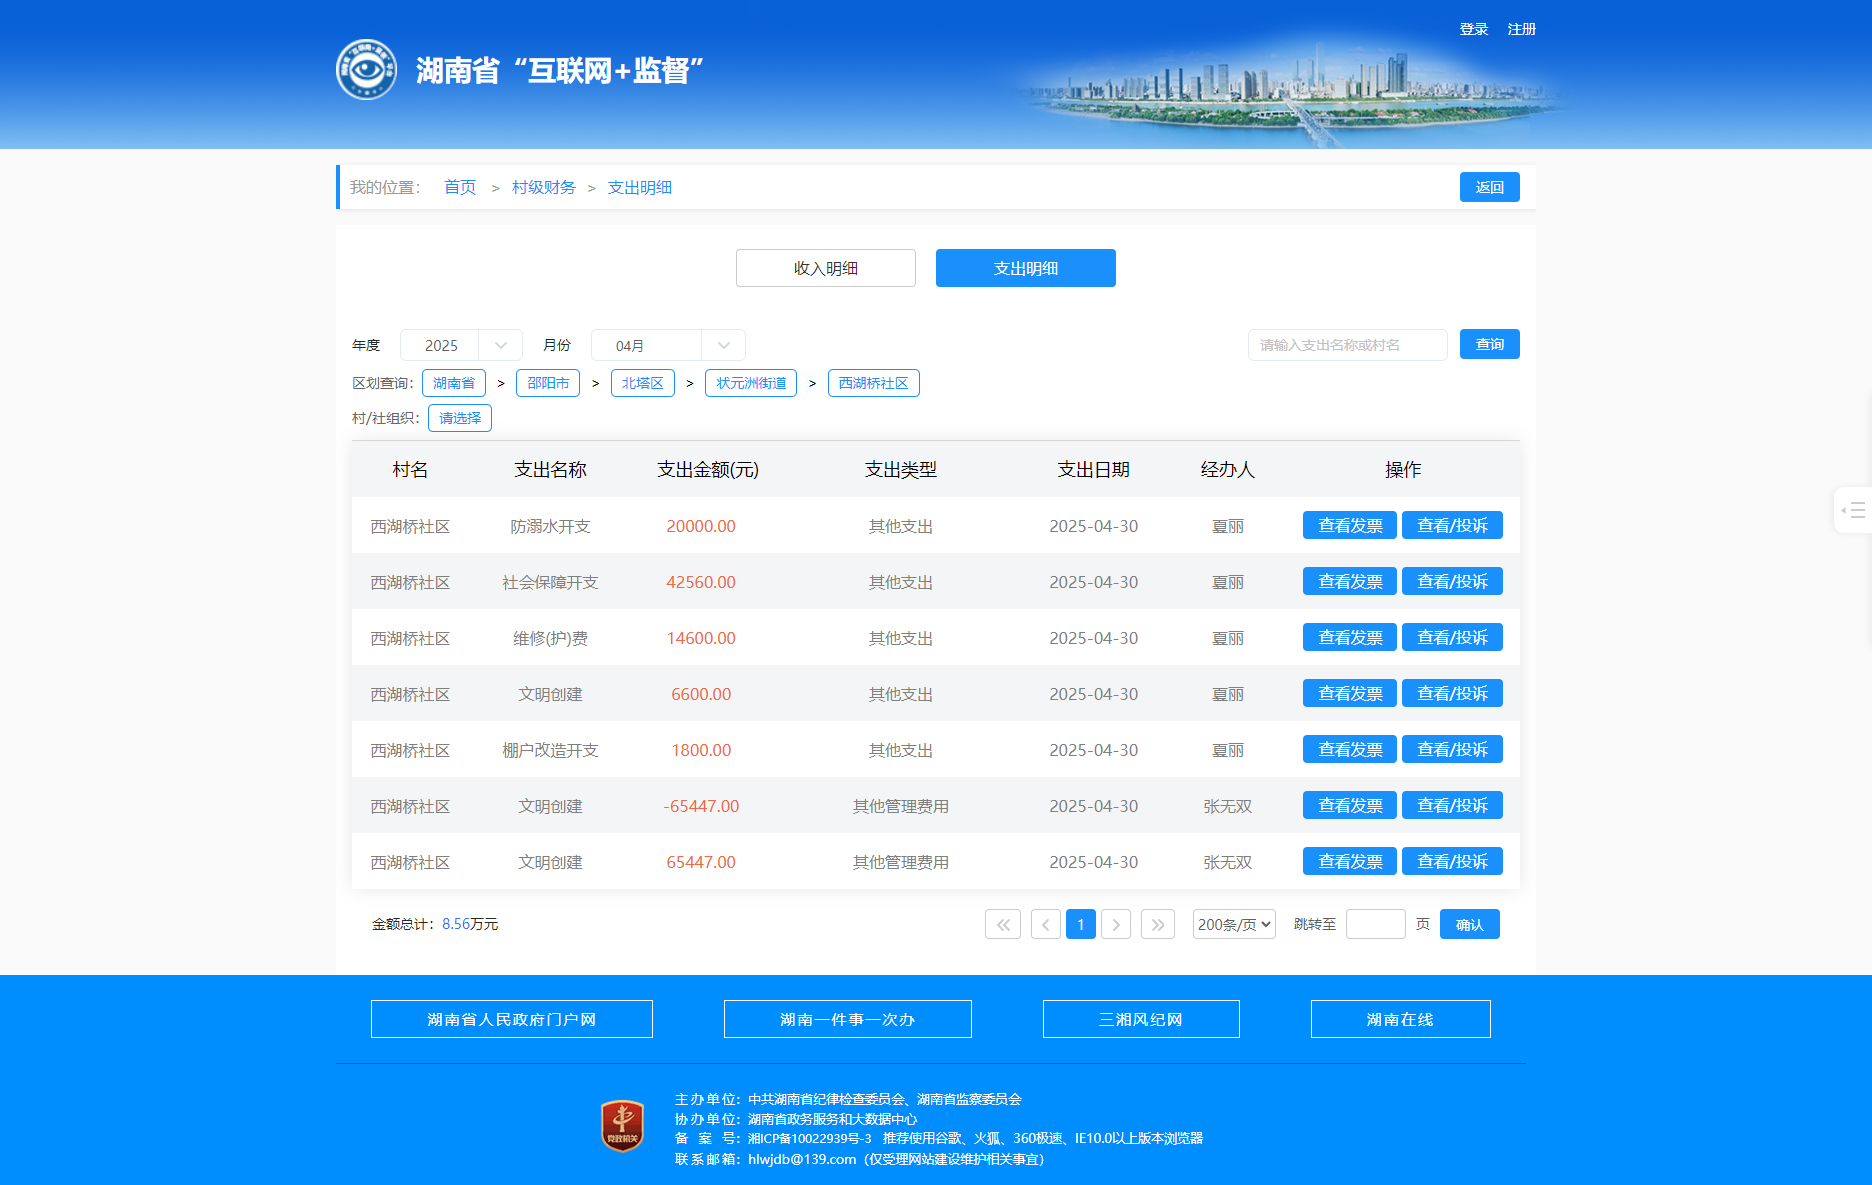Viewport: 1872px width, 1185px height.
Task: Focus the 支出名称或村名 search field
Action: 1346,345
